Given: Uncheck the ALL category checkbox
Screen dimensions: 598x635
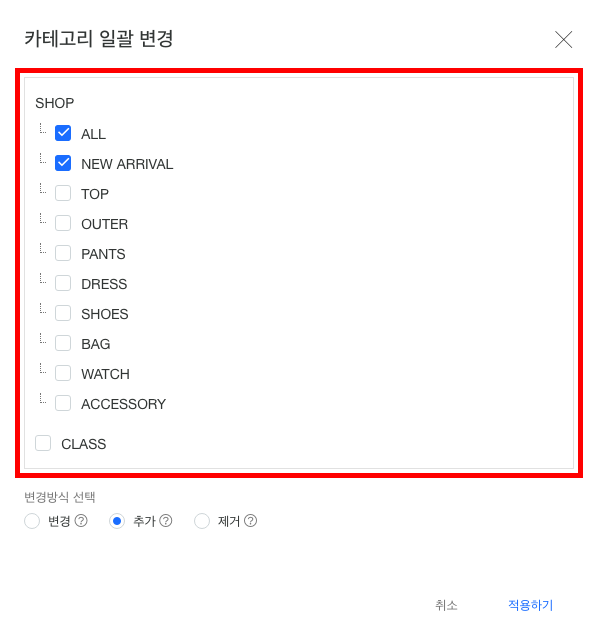Looking at the screenshot, I should click(63, 133).
